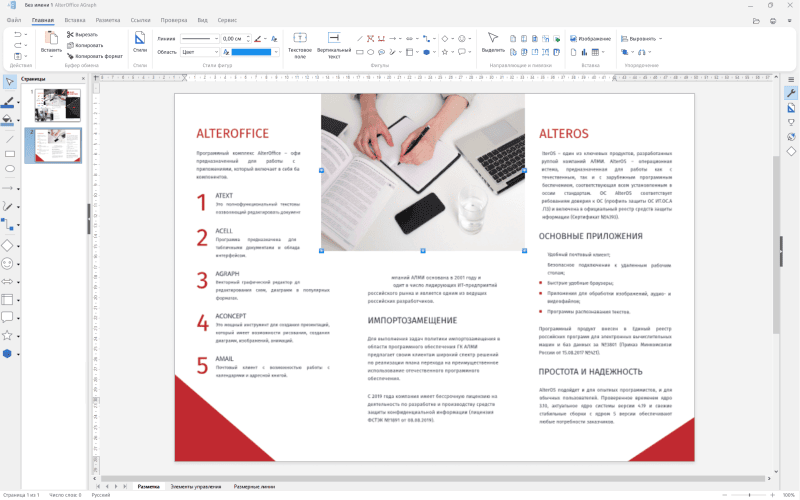Select the flowchart shapes tool in left toolbar

coord(7,299)
